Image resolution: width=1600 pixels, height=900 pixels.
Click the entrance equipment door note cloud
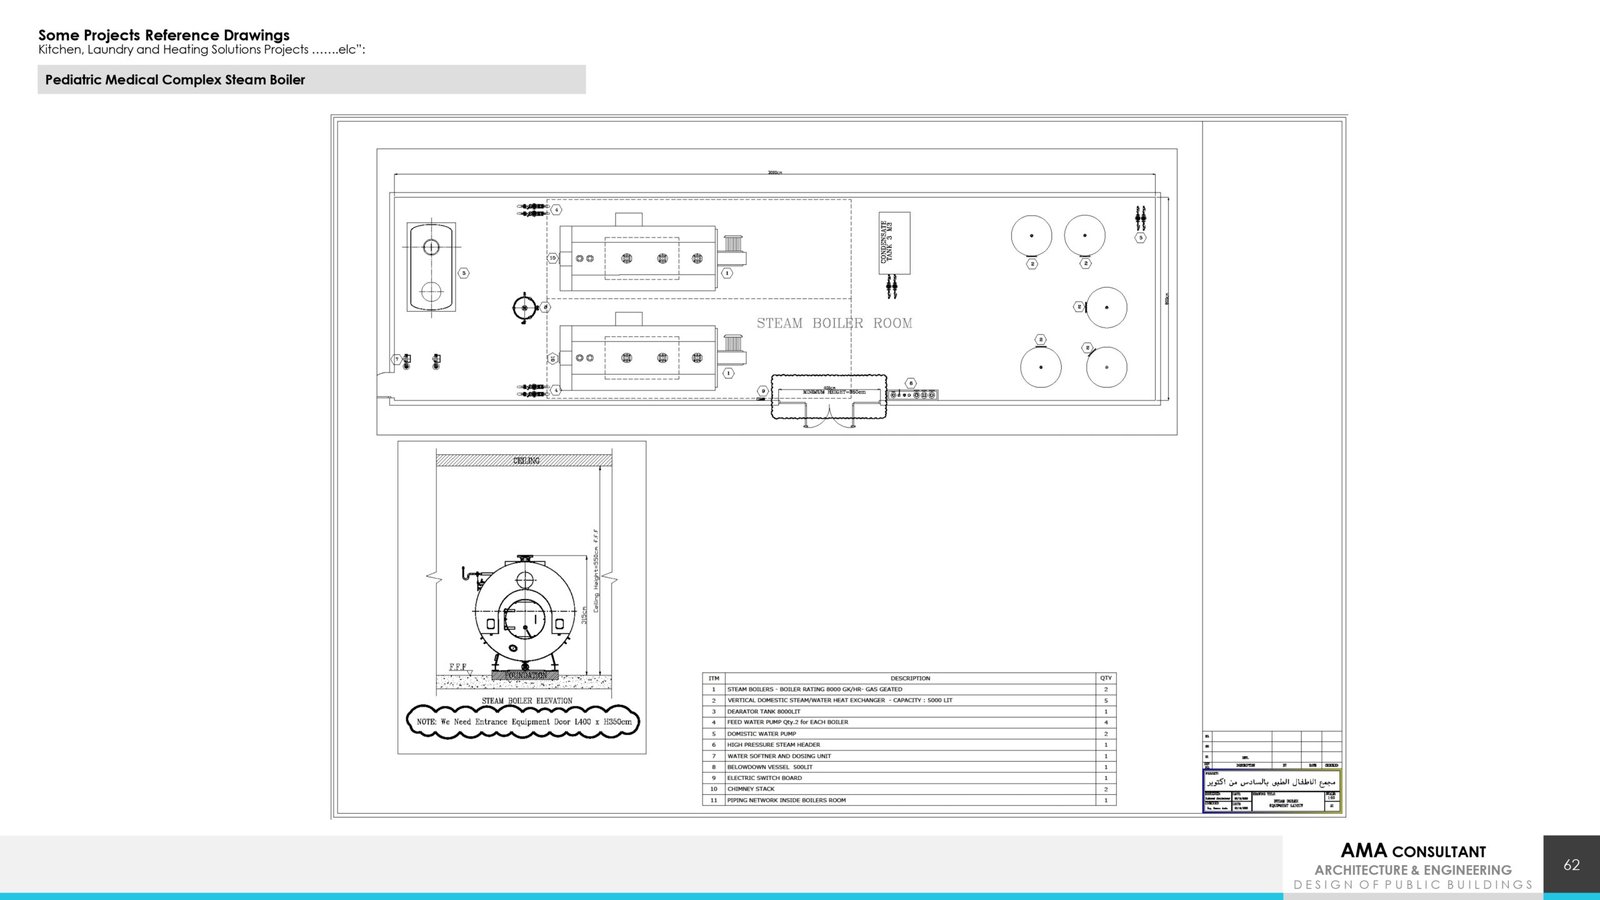(x=524, y=721)
